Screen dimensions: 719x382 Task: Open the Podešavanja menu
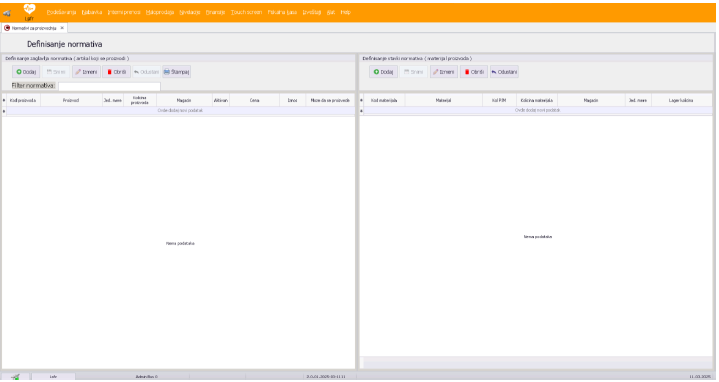click(61, 12)
